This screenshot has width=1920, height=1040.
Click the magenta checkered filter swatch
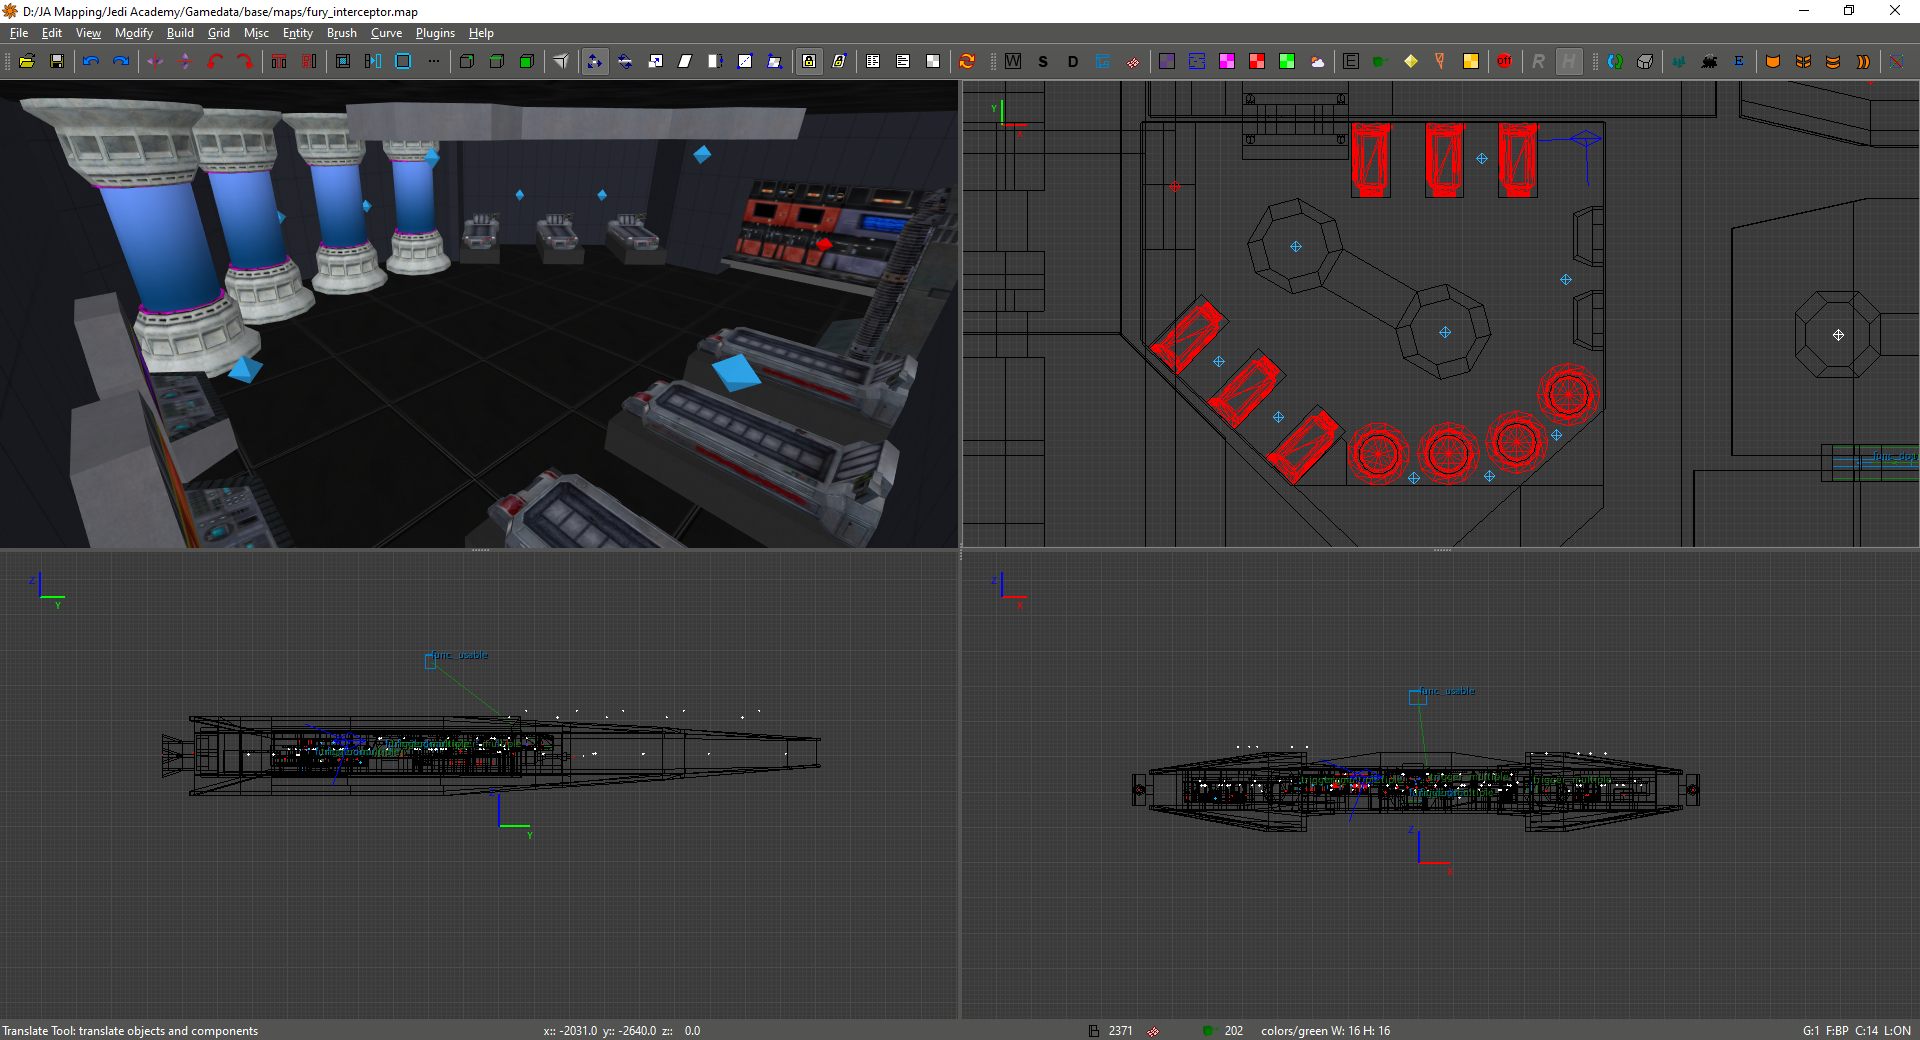click(x=1227, y=61)
